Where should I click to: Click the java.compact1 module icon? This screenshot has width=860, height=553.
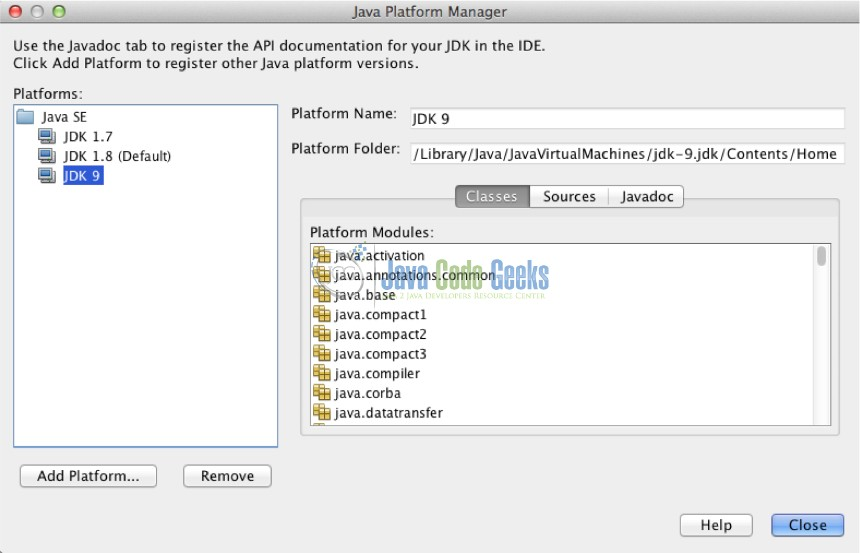point(322,314)
